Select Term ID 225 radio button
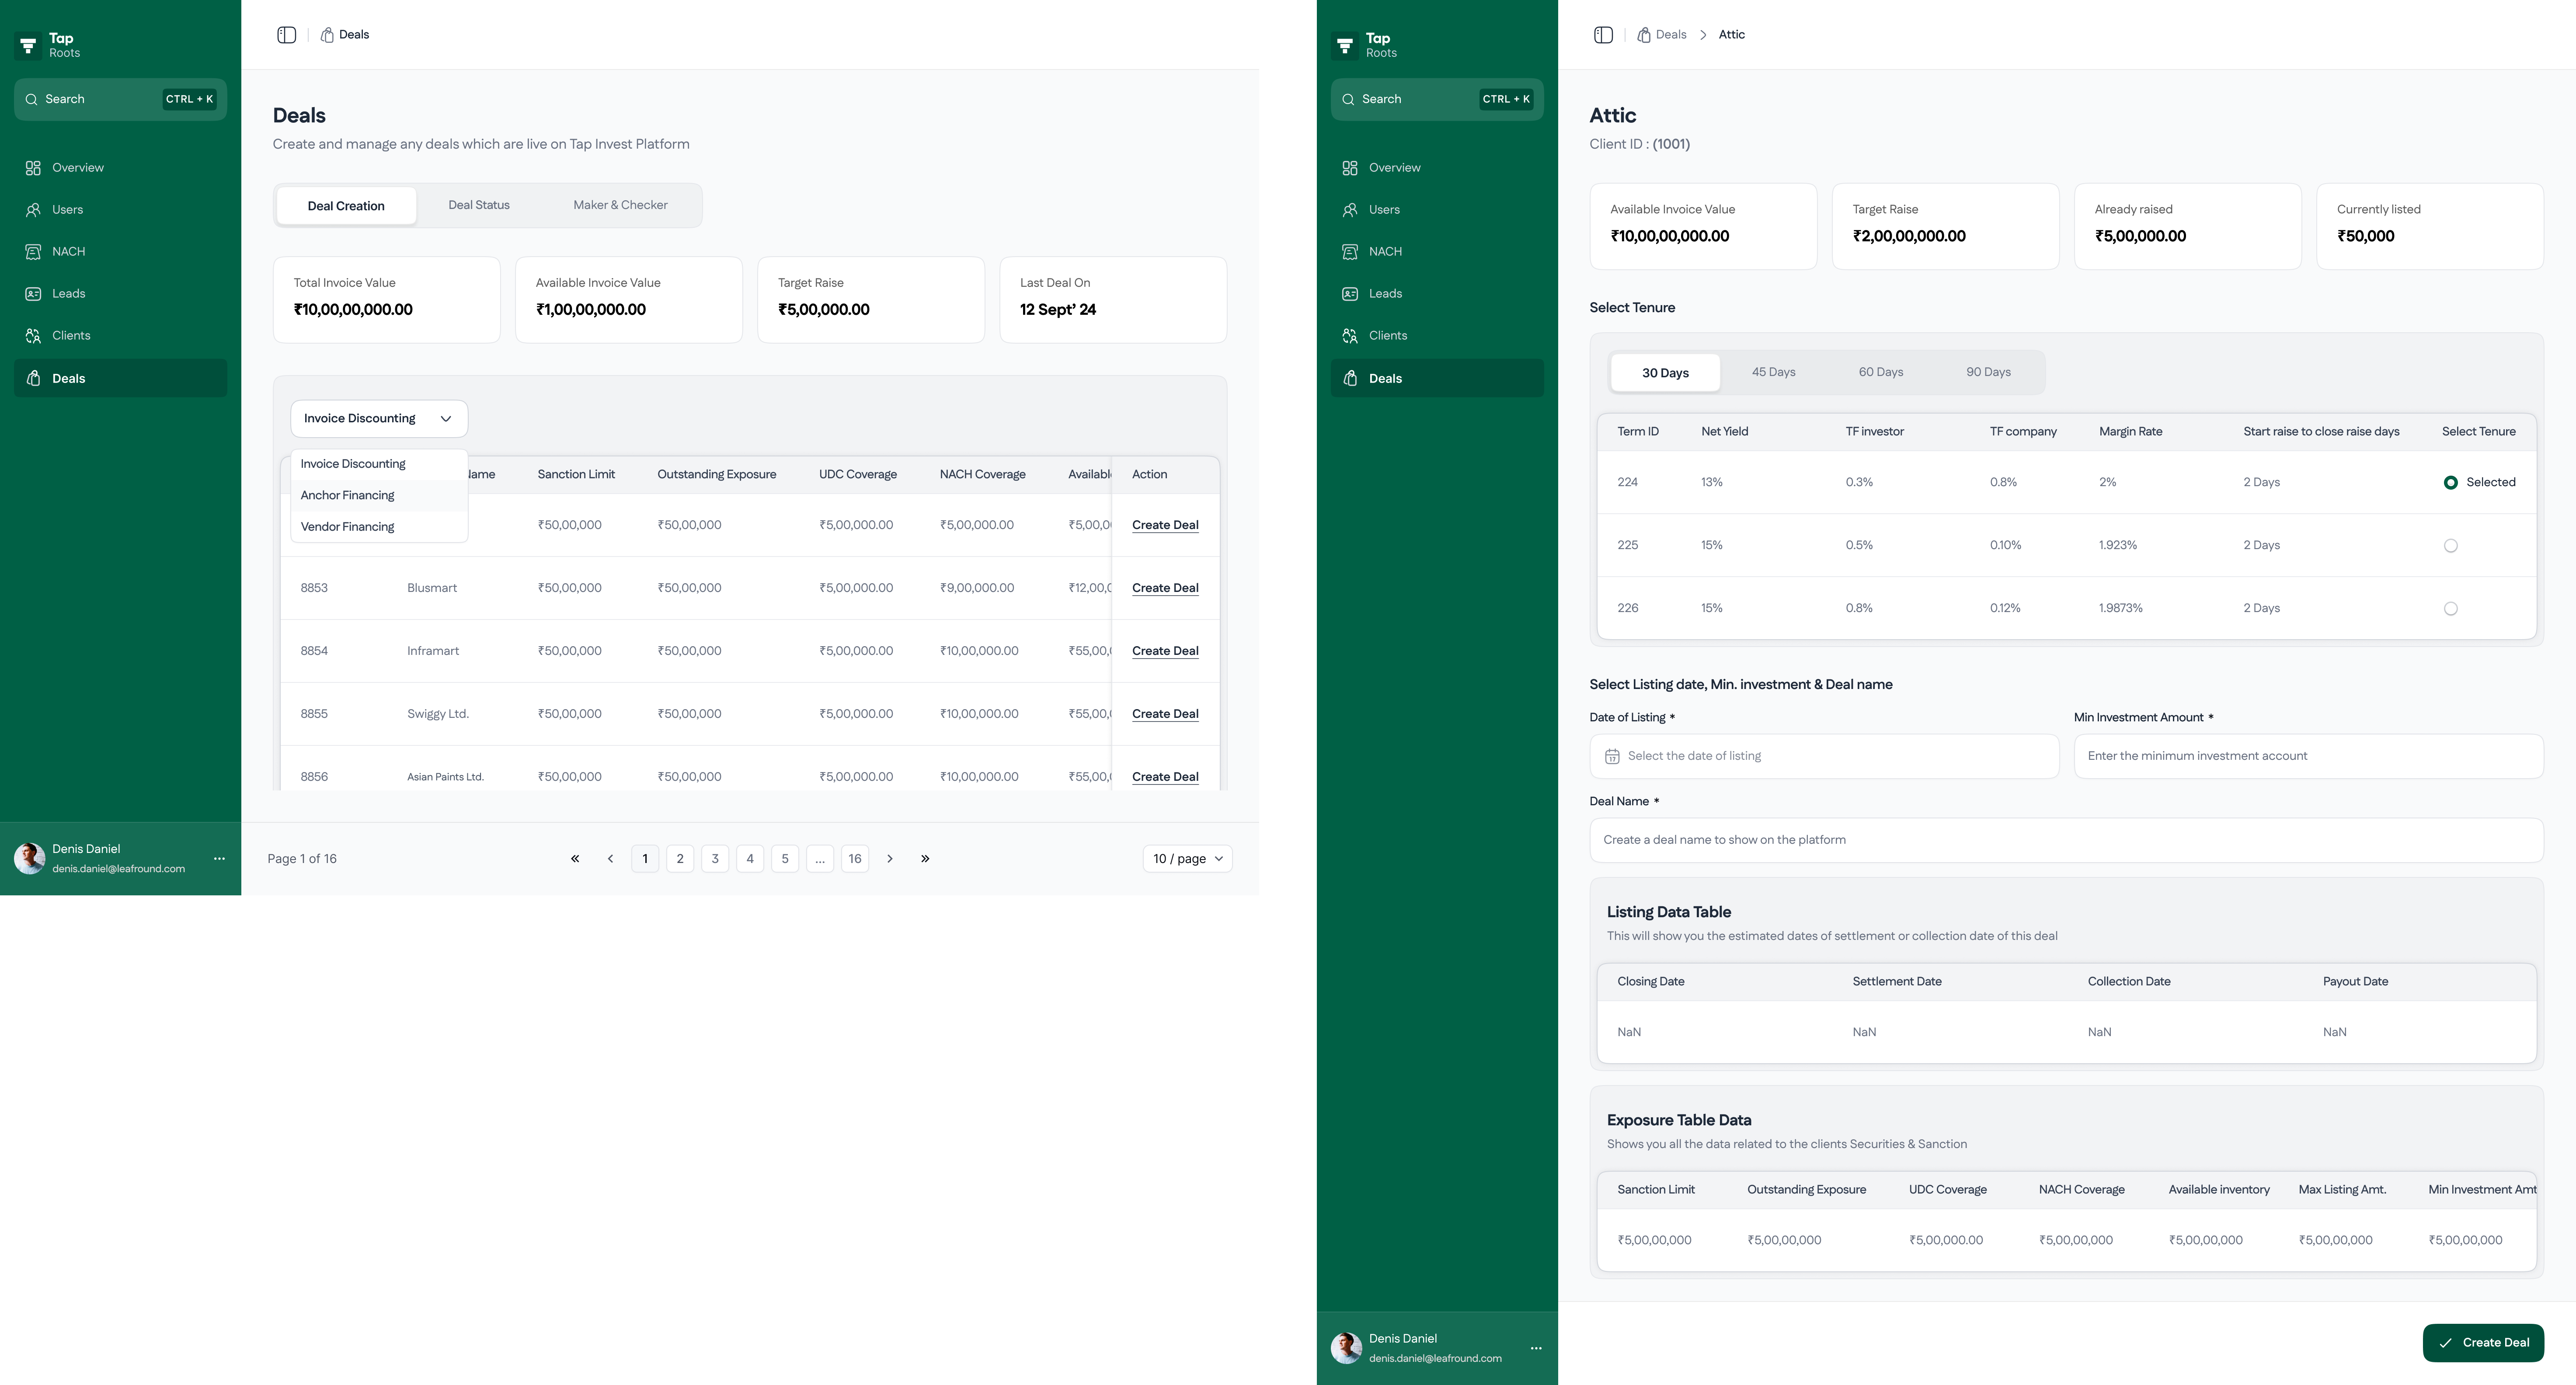Viewport: 2576px width, 1385px height. (2450, 546)
